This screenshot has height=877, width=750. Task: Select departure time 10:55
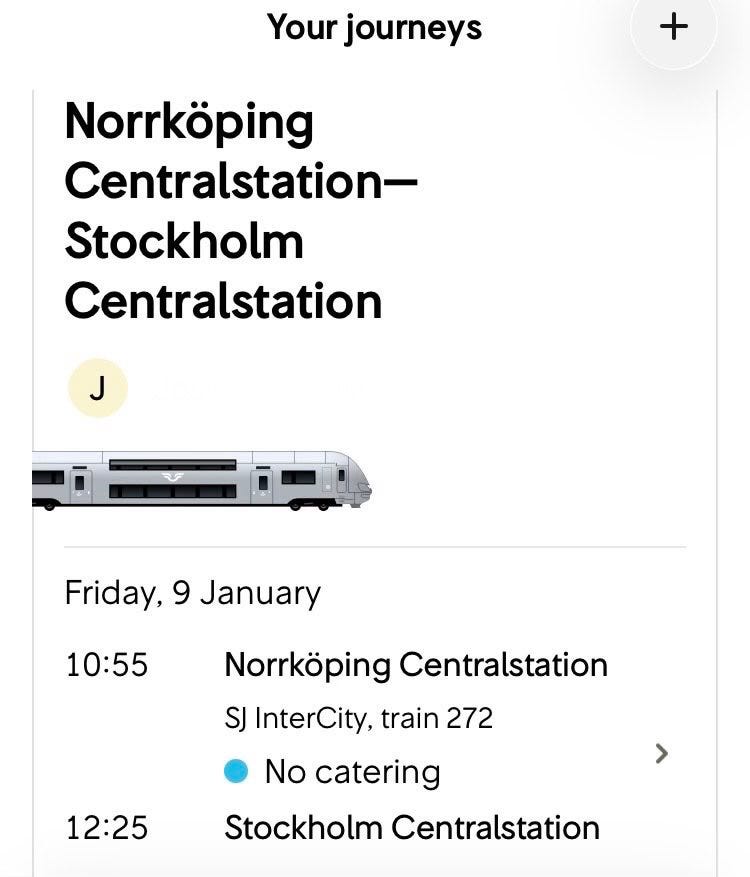coord(106,665)
